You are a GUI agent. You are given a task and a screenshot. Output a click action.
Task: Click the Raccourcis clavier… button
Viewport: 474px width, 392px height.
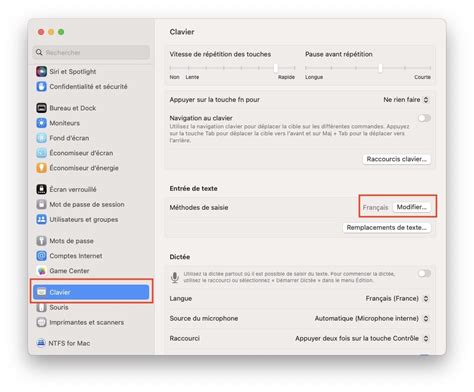coord(396,159)
